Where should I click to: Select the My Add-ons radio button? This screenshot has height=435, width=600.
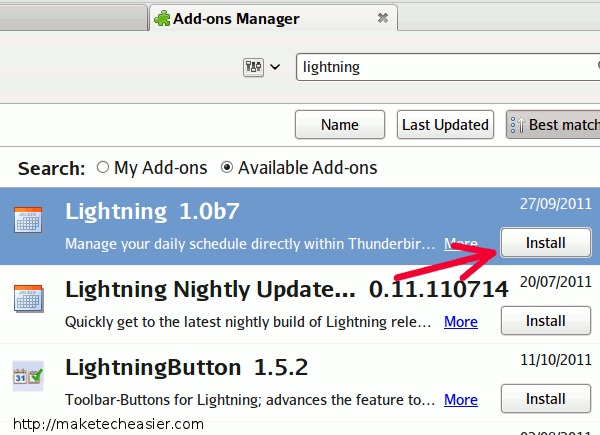[103, 167]
